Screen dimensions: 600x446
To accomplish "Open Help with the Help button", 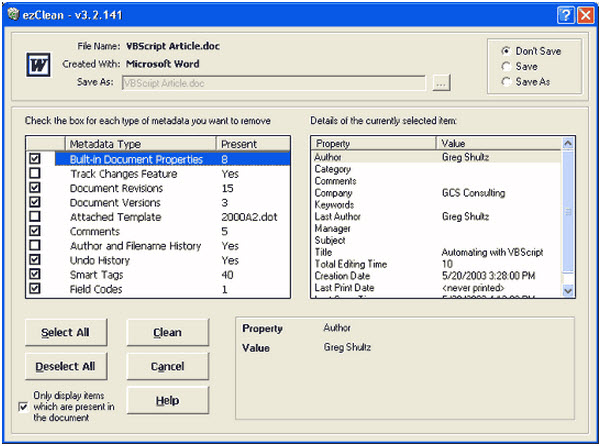I will pyautogui.click(x=168, y=400).
